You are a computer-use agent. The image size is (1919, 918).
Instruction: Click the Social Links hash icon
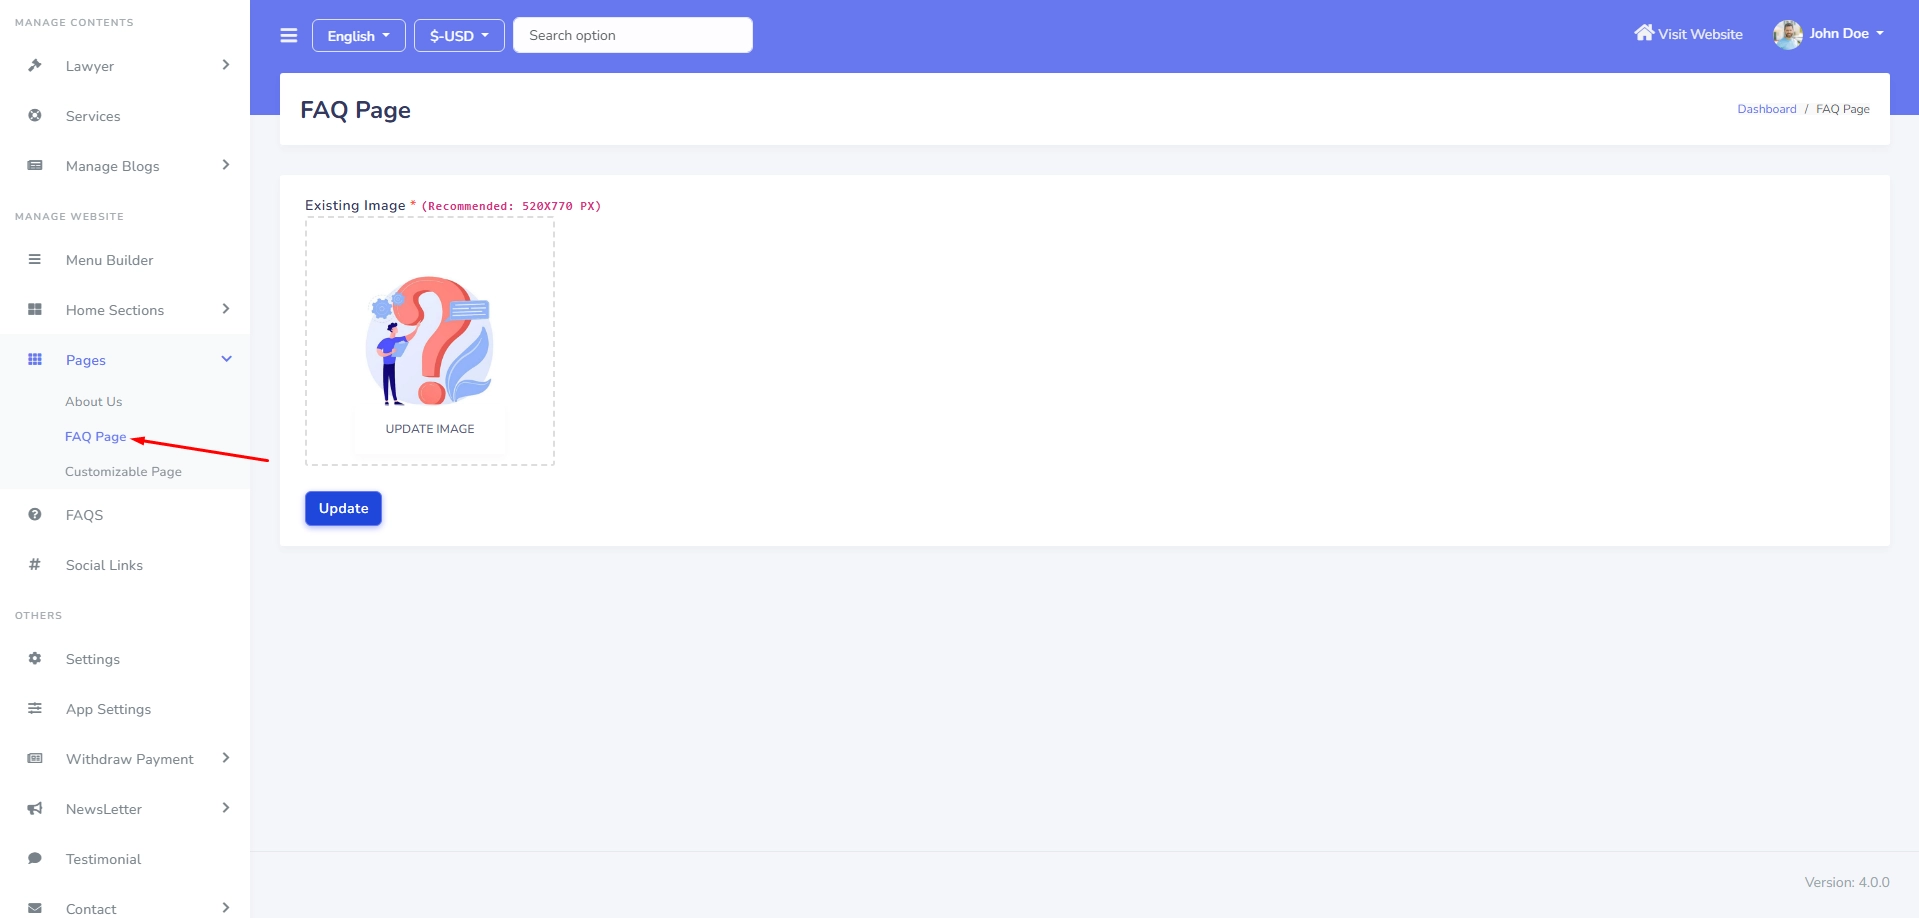[x=35, y=565]
